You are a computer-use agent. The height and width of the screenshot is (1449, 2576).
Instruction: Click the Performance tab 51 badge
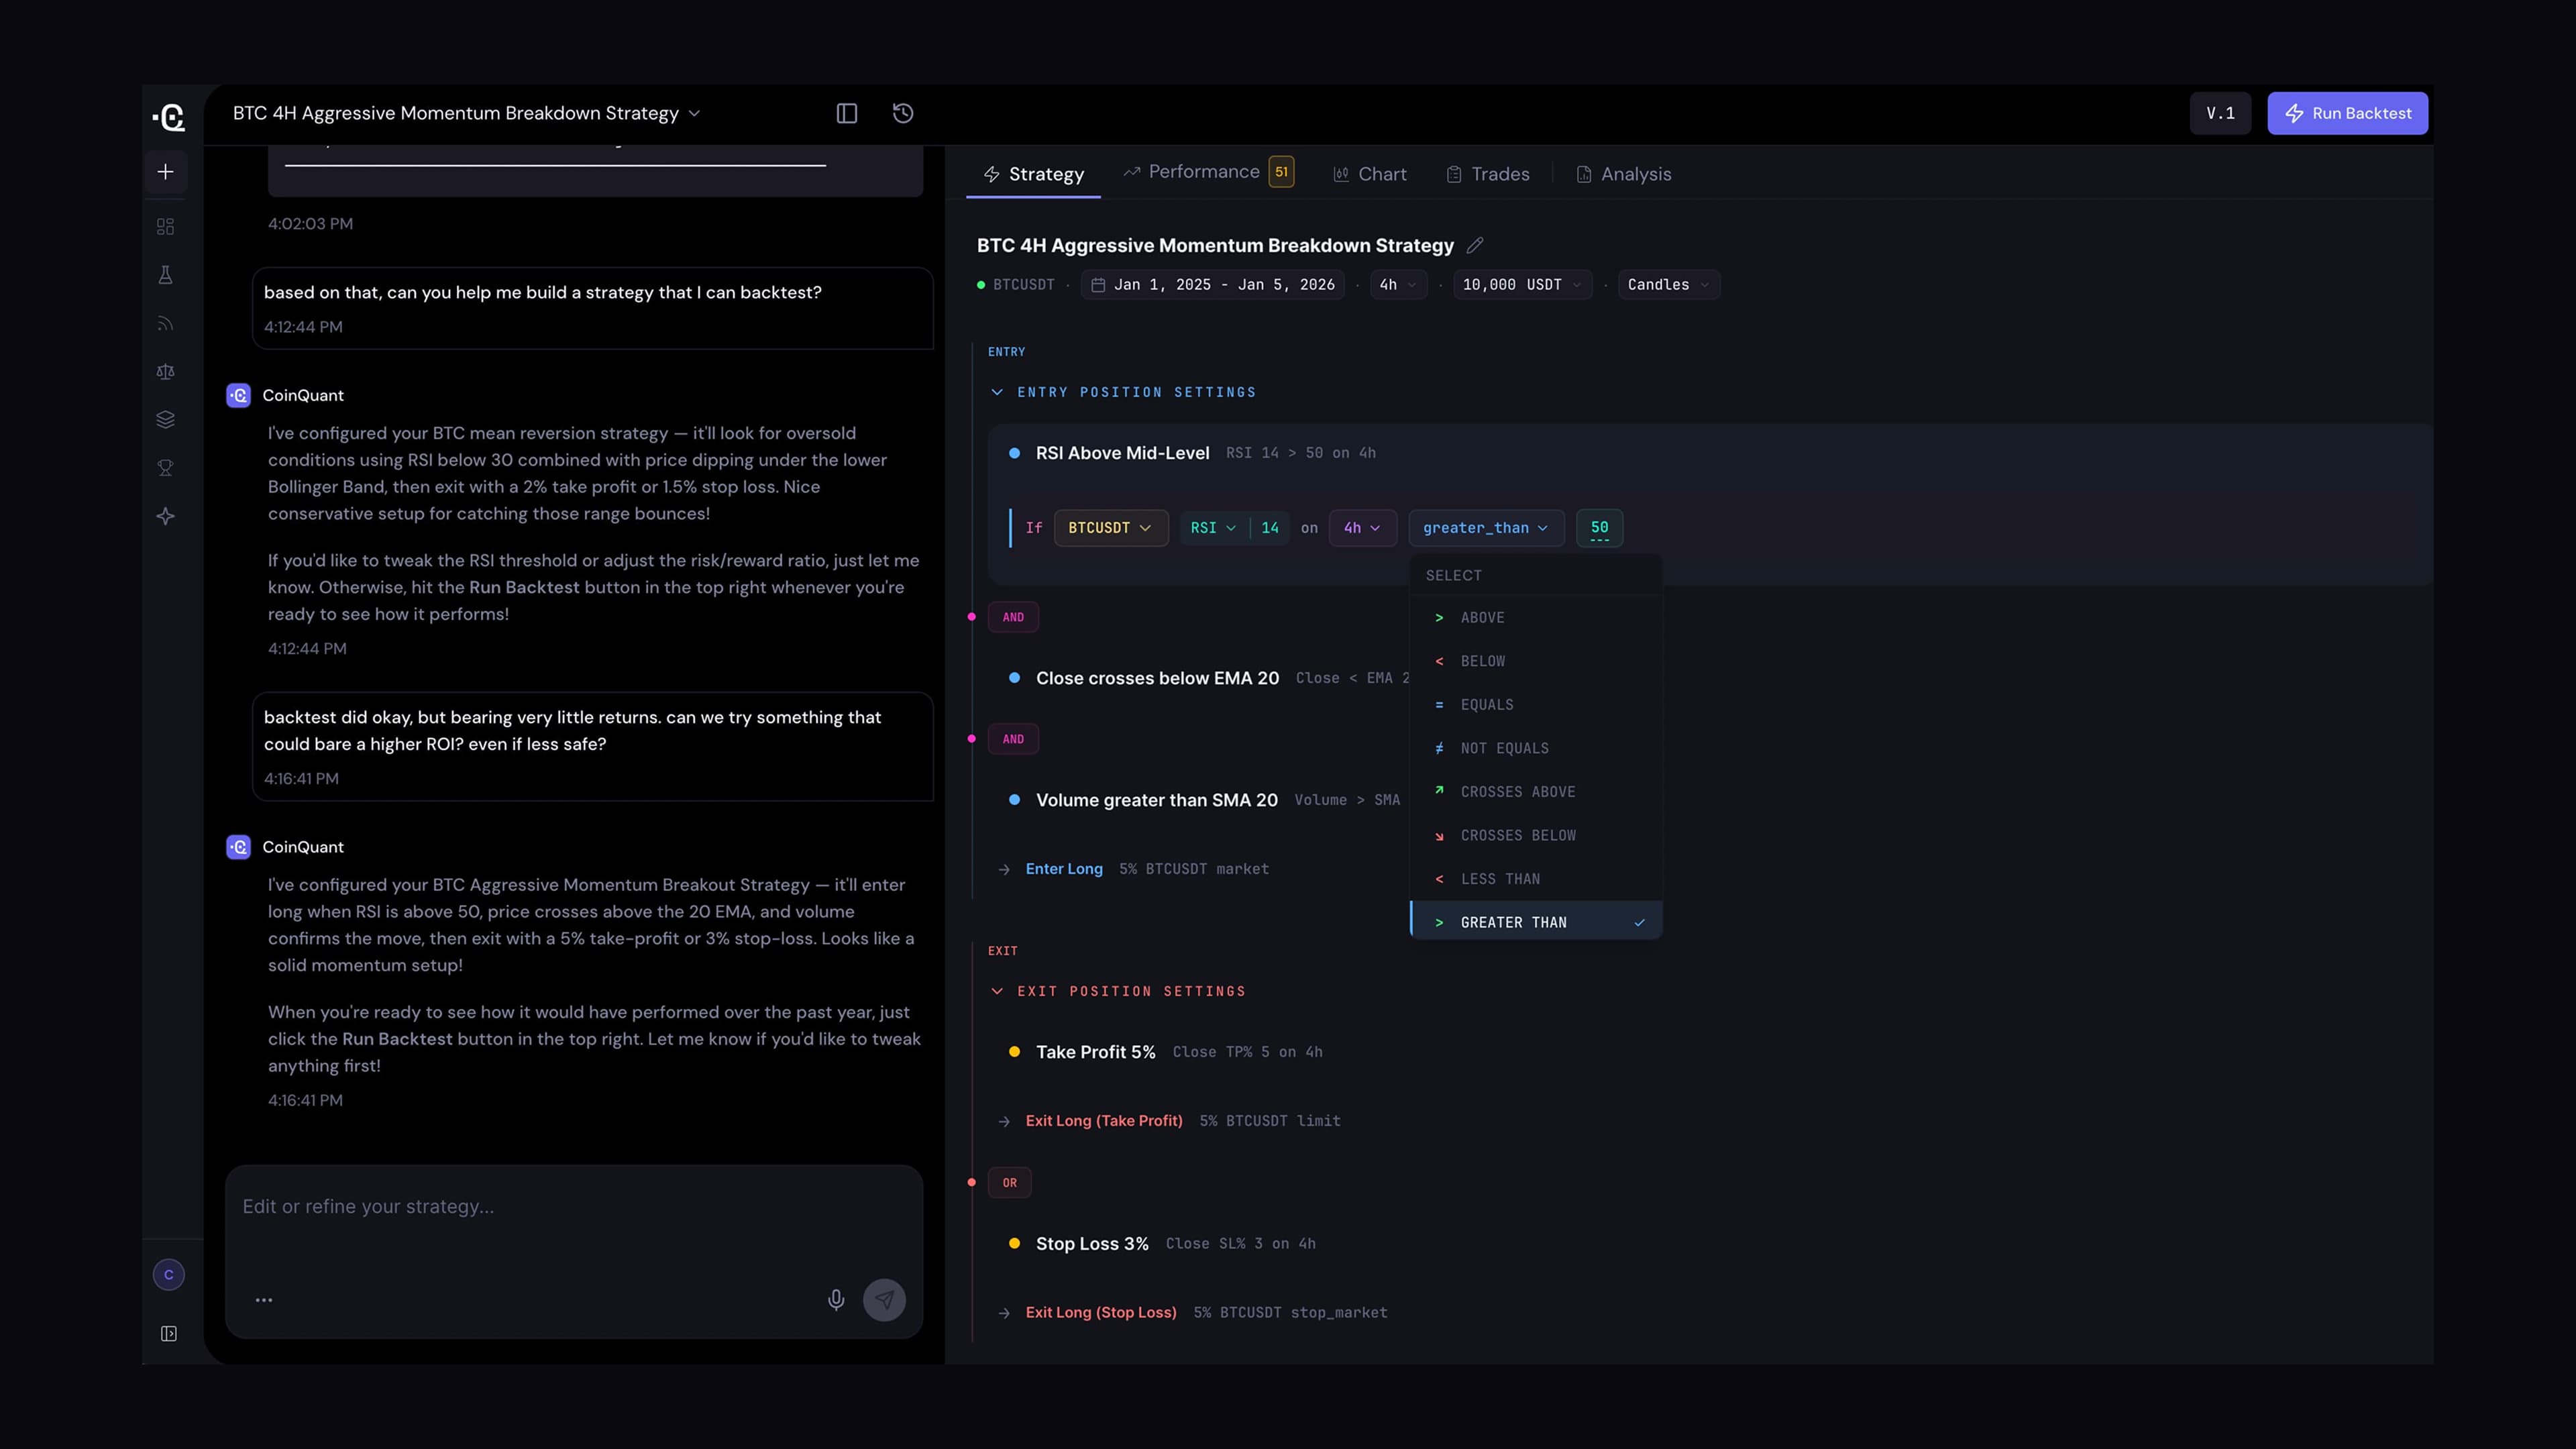coord(1281,172)
